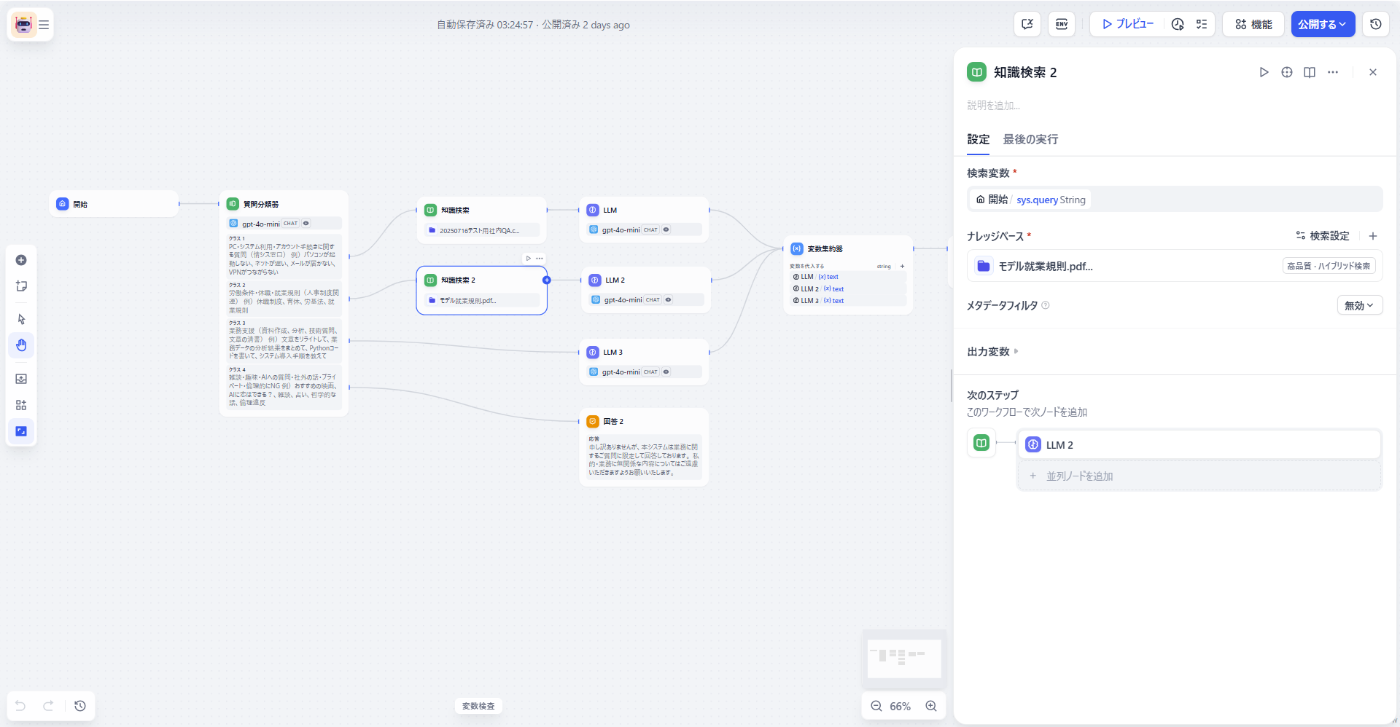Select the 質問分類器 node title
This screenshot has width=1400, height=727.
(x=260, y=203)
